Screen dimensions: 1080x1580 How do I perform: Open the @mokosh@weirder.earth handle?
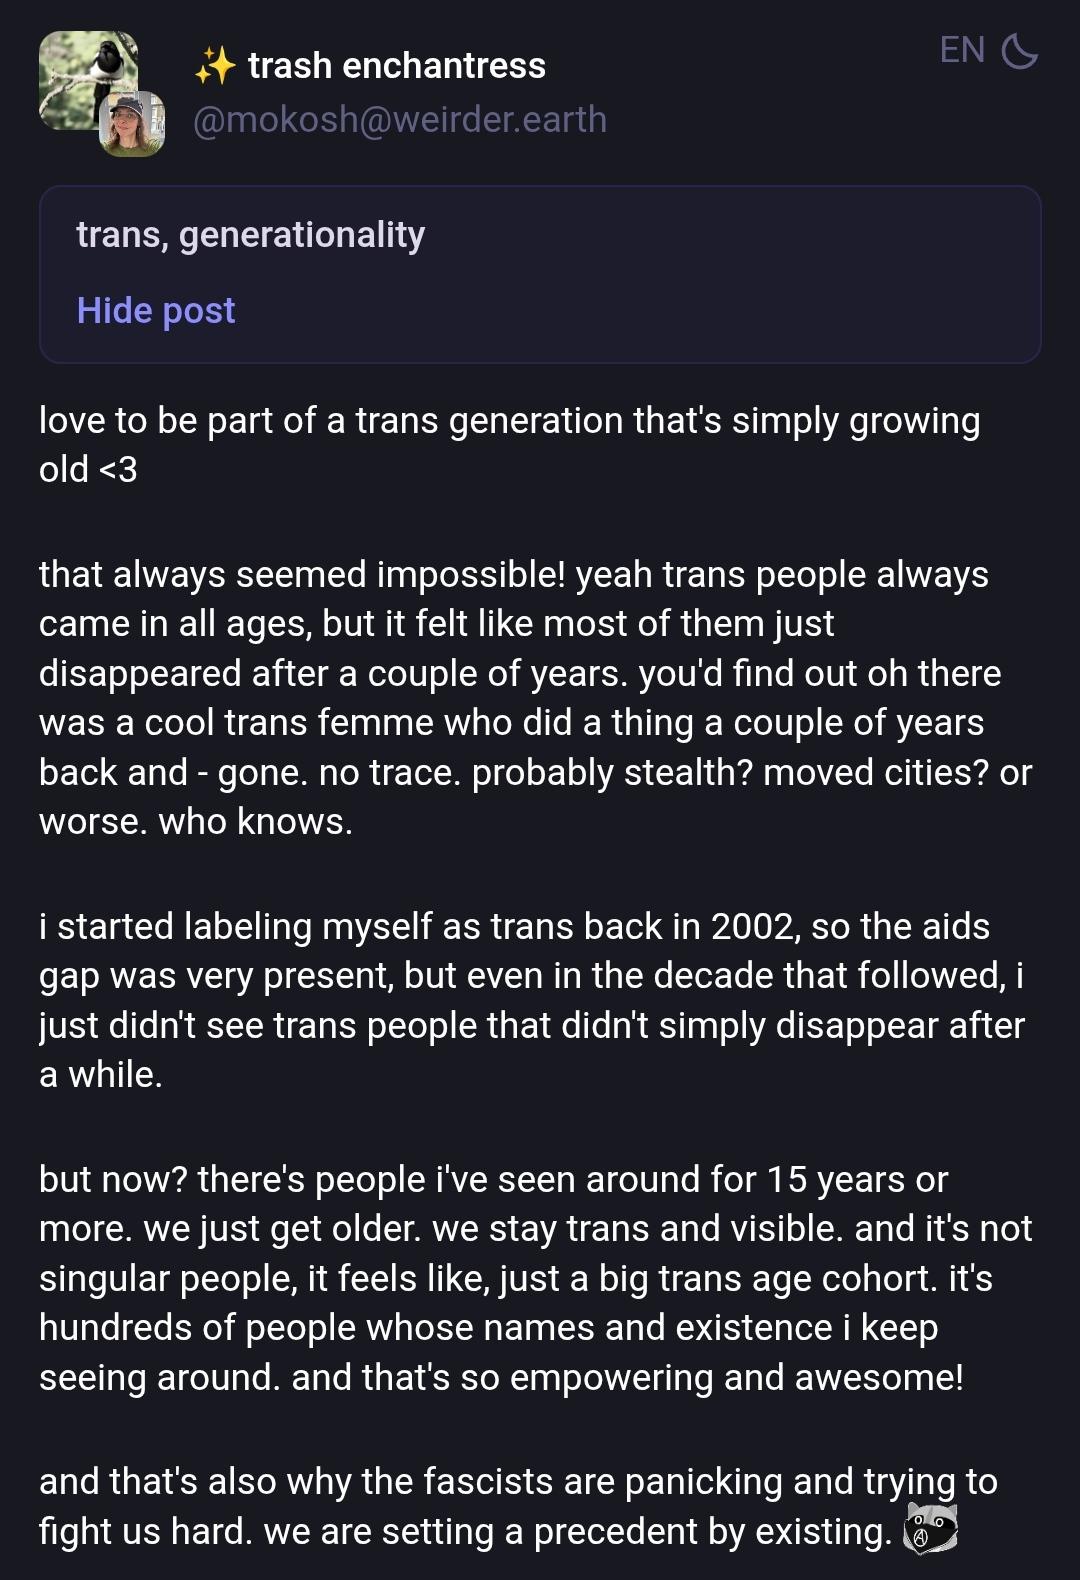[399, 120]
